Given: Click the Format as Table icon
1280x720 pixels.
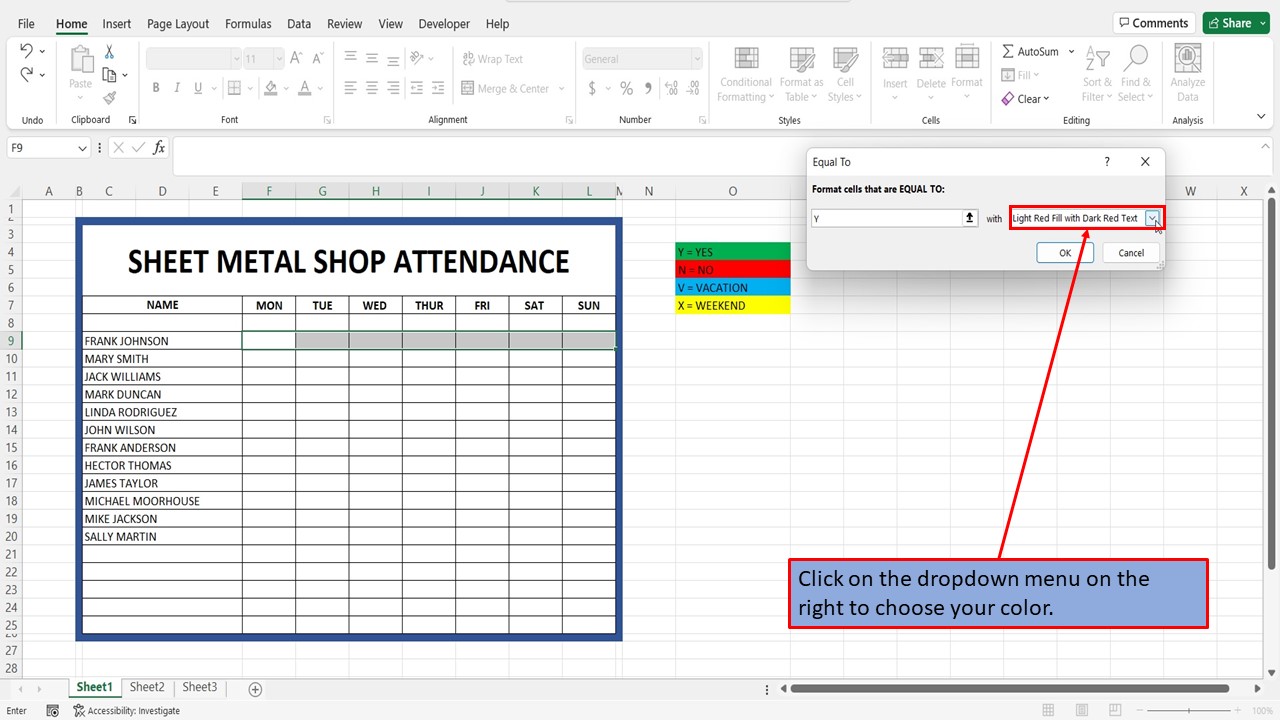Looking at the screenshot, I should click(x=802, y=74).
